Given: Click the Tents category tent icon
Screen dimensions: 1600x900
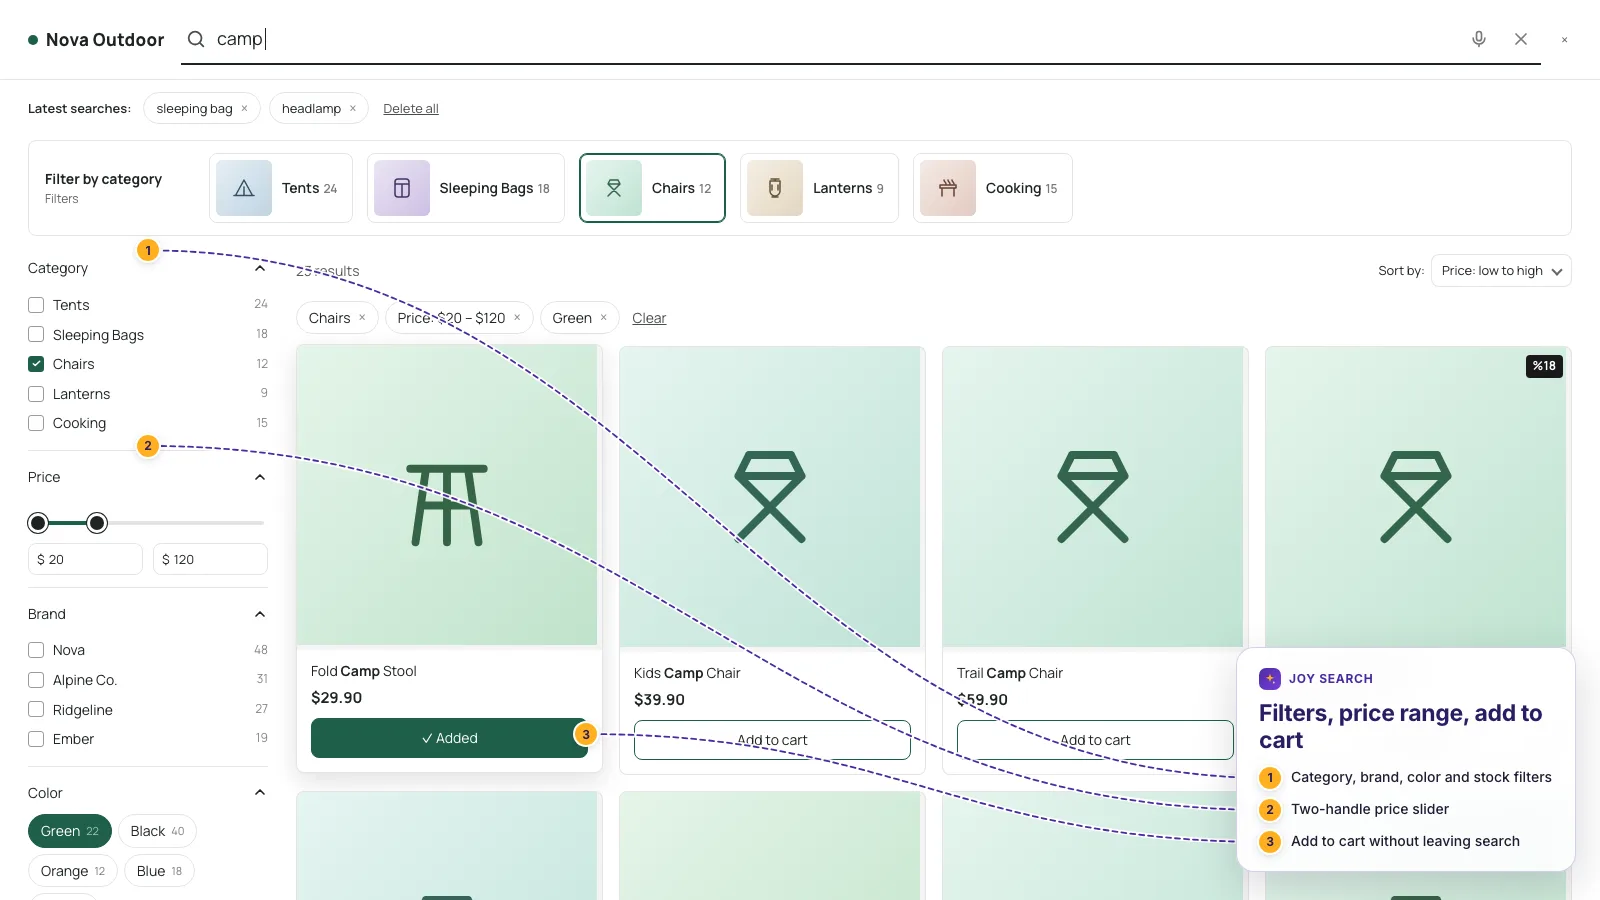Looking at the screenshot, I should tap(244, 188).
